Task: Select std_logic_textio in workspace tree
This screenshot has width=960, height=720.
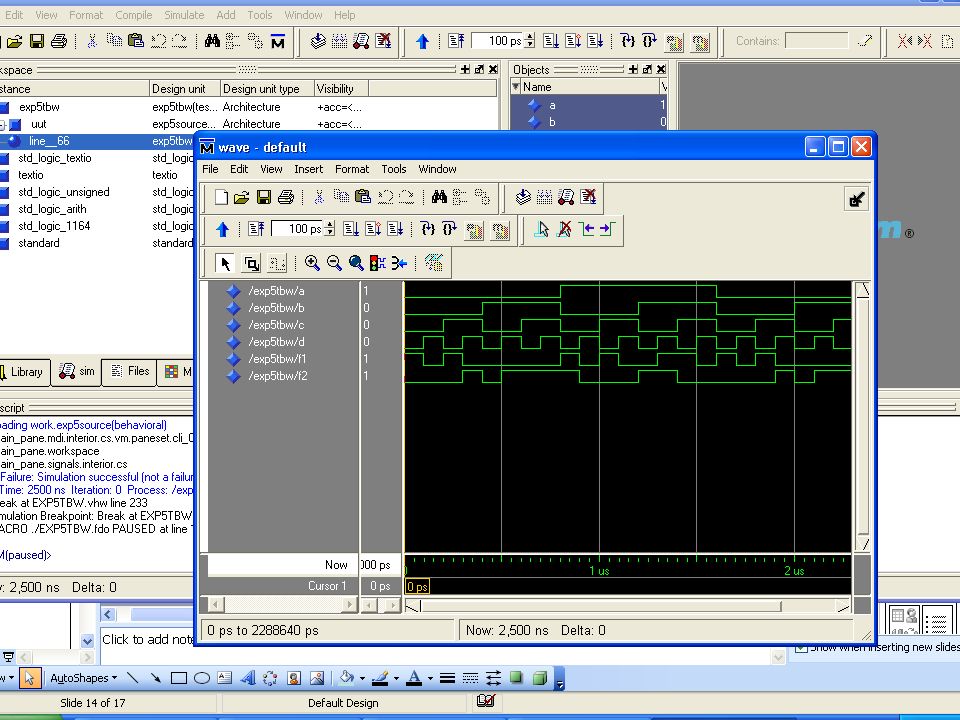Action: [x=55, y=158]
